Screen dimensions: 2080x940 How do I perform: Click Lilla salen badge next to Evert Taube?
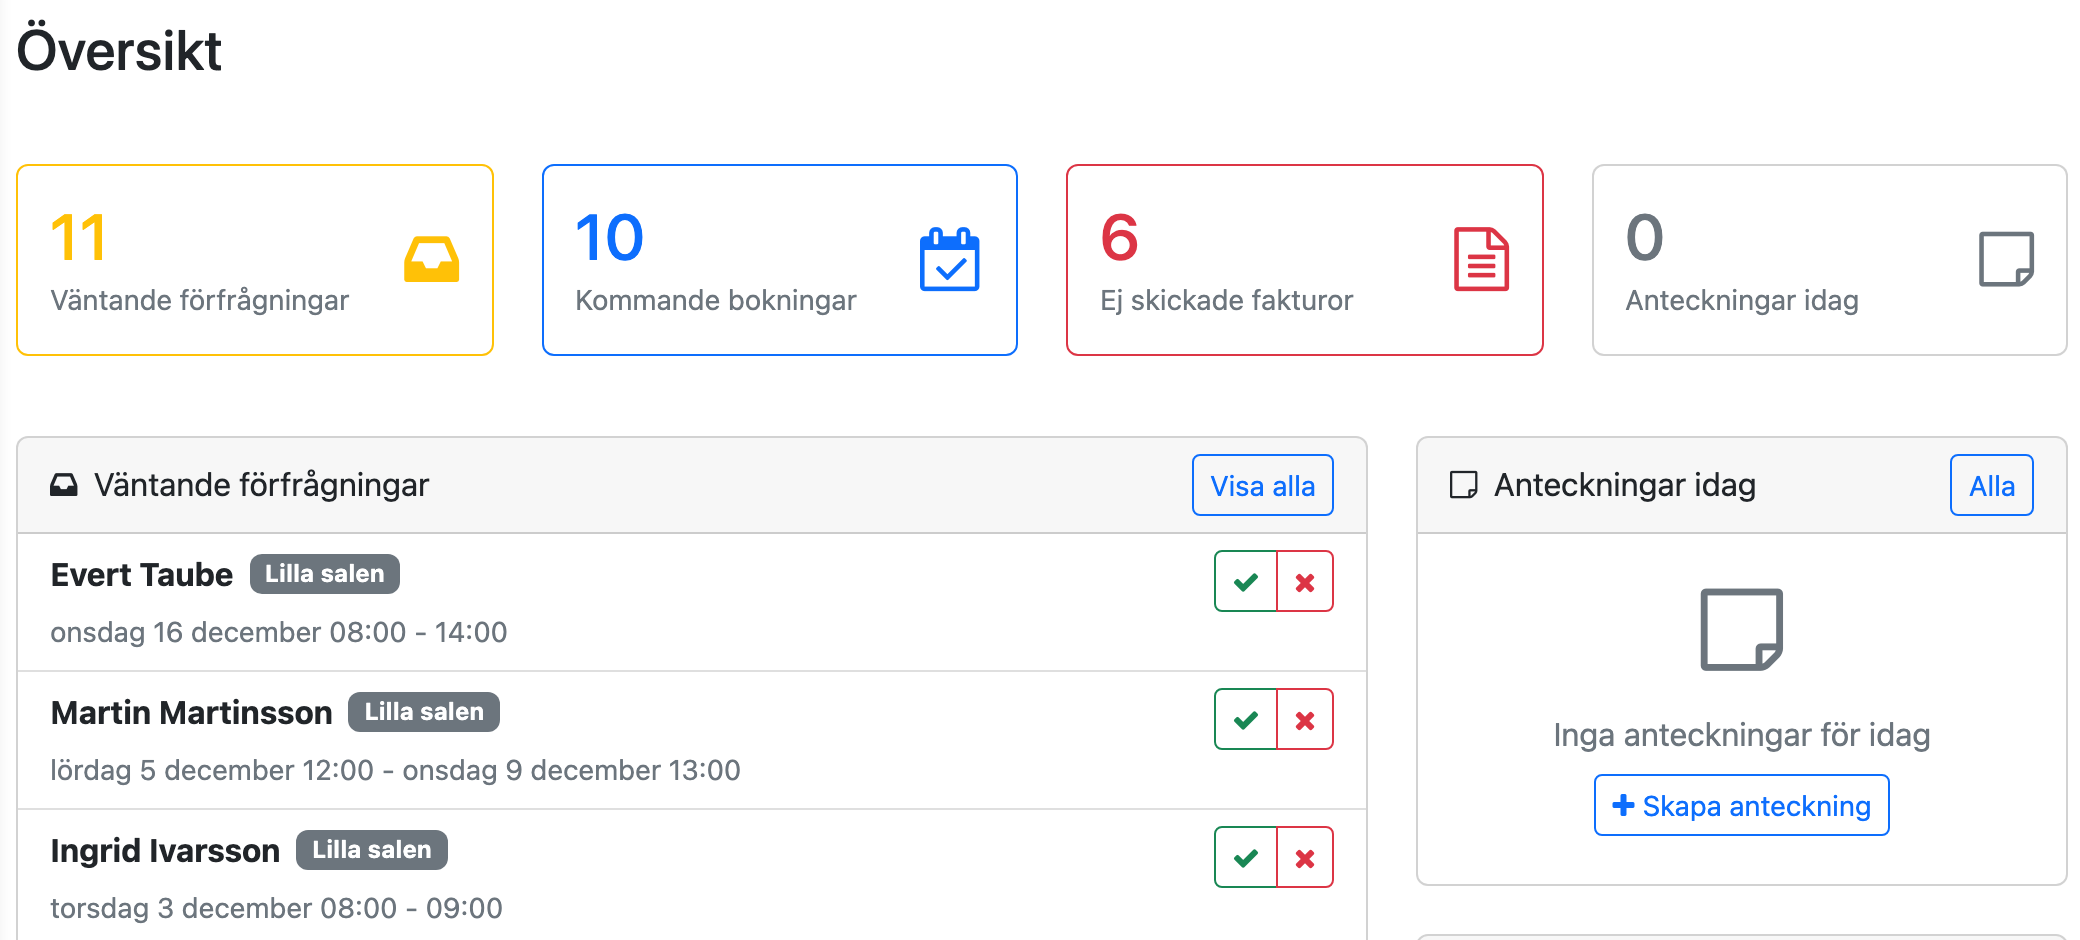pos(325,574)
